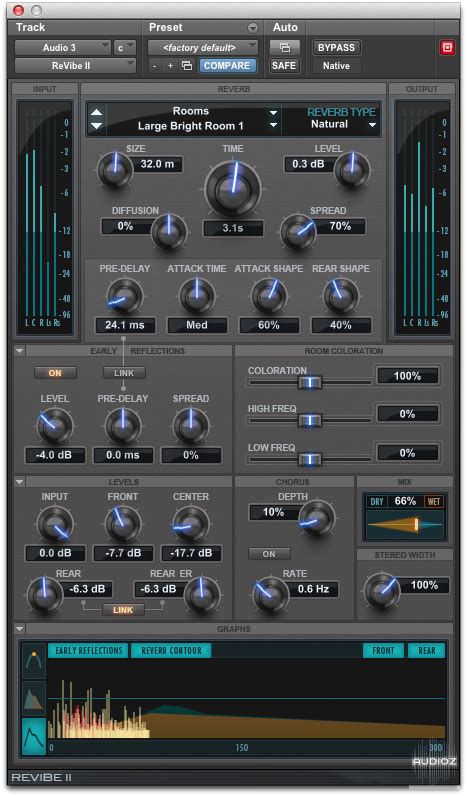Click the LOW FREQ slider handle
The image size is (467, 796).
click(310, 459)
